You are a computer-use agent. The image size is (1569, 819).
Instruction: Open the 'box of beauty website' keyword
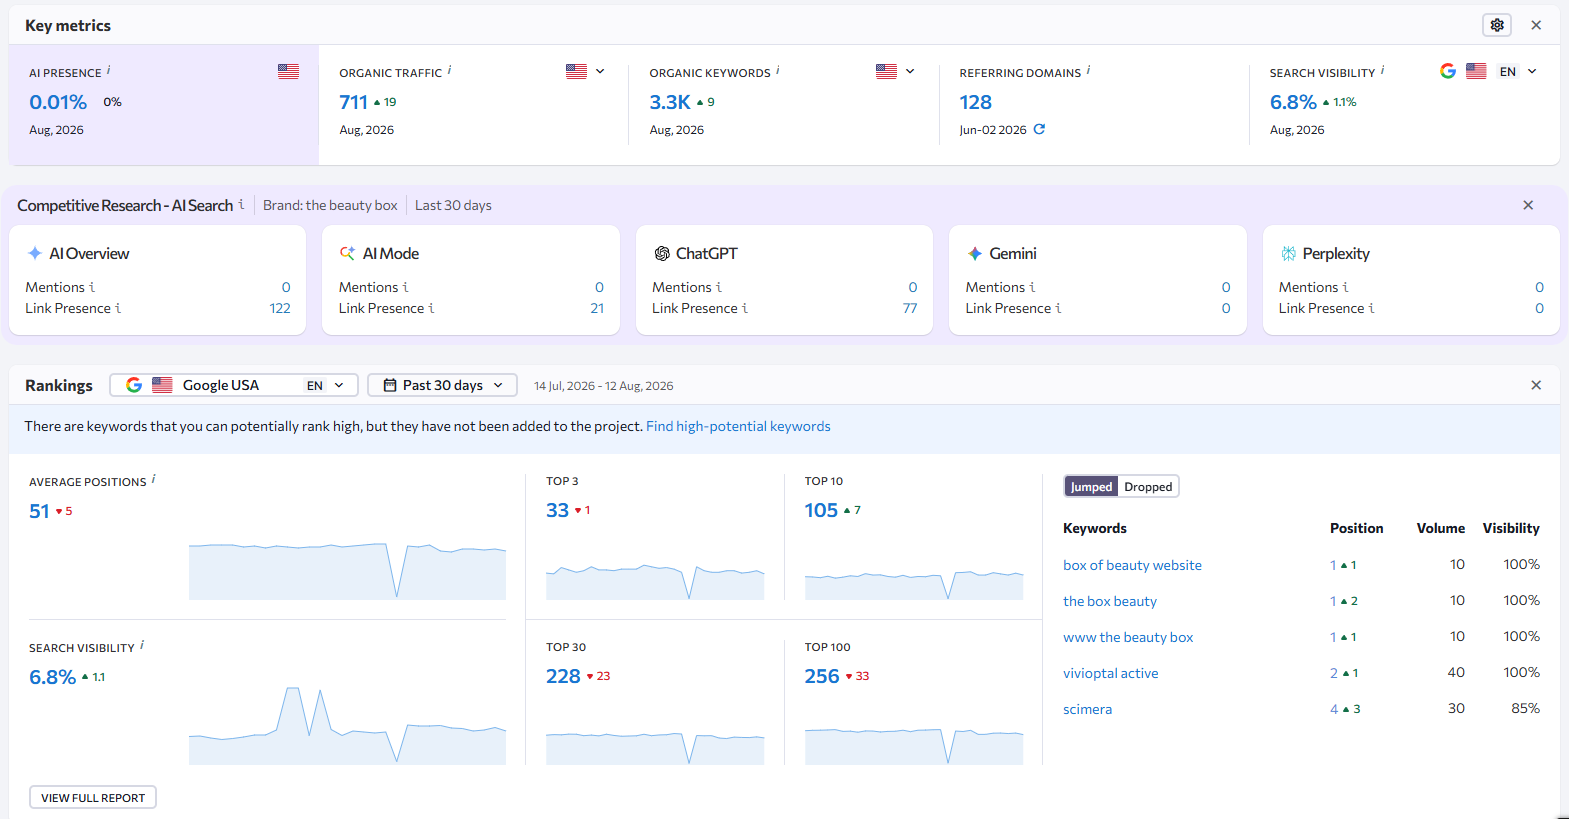coord(1132,565)
